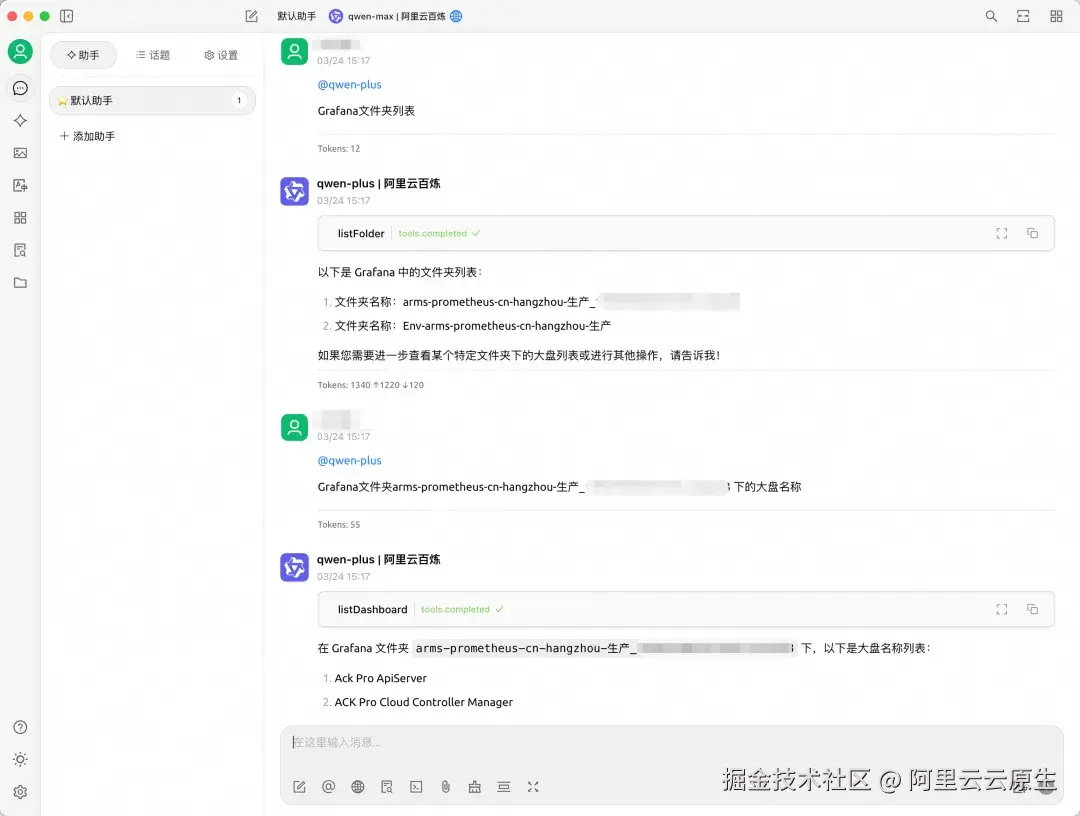The image size is (1080, 816).
Task: Select the 默认助手 assistant item
Action: pyautogui.click(x=152, y=101)
